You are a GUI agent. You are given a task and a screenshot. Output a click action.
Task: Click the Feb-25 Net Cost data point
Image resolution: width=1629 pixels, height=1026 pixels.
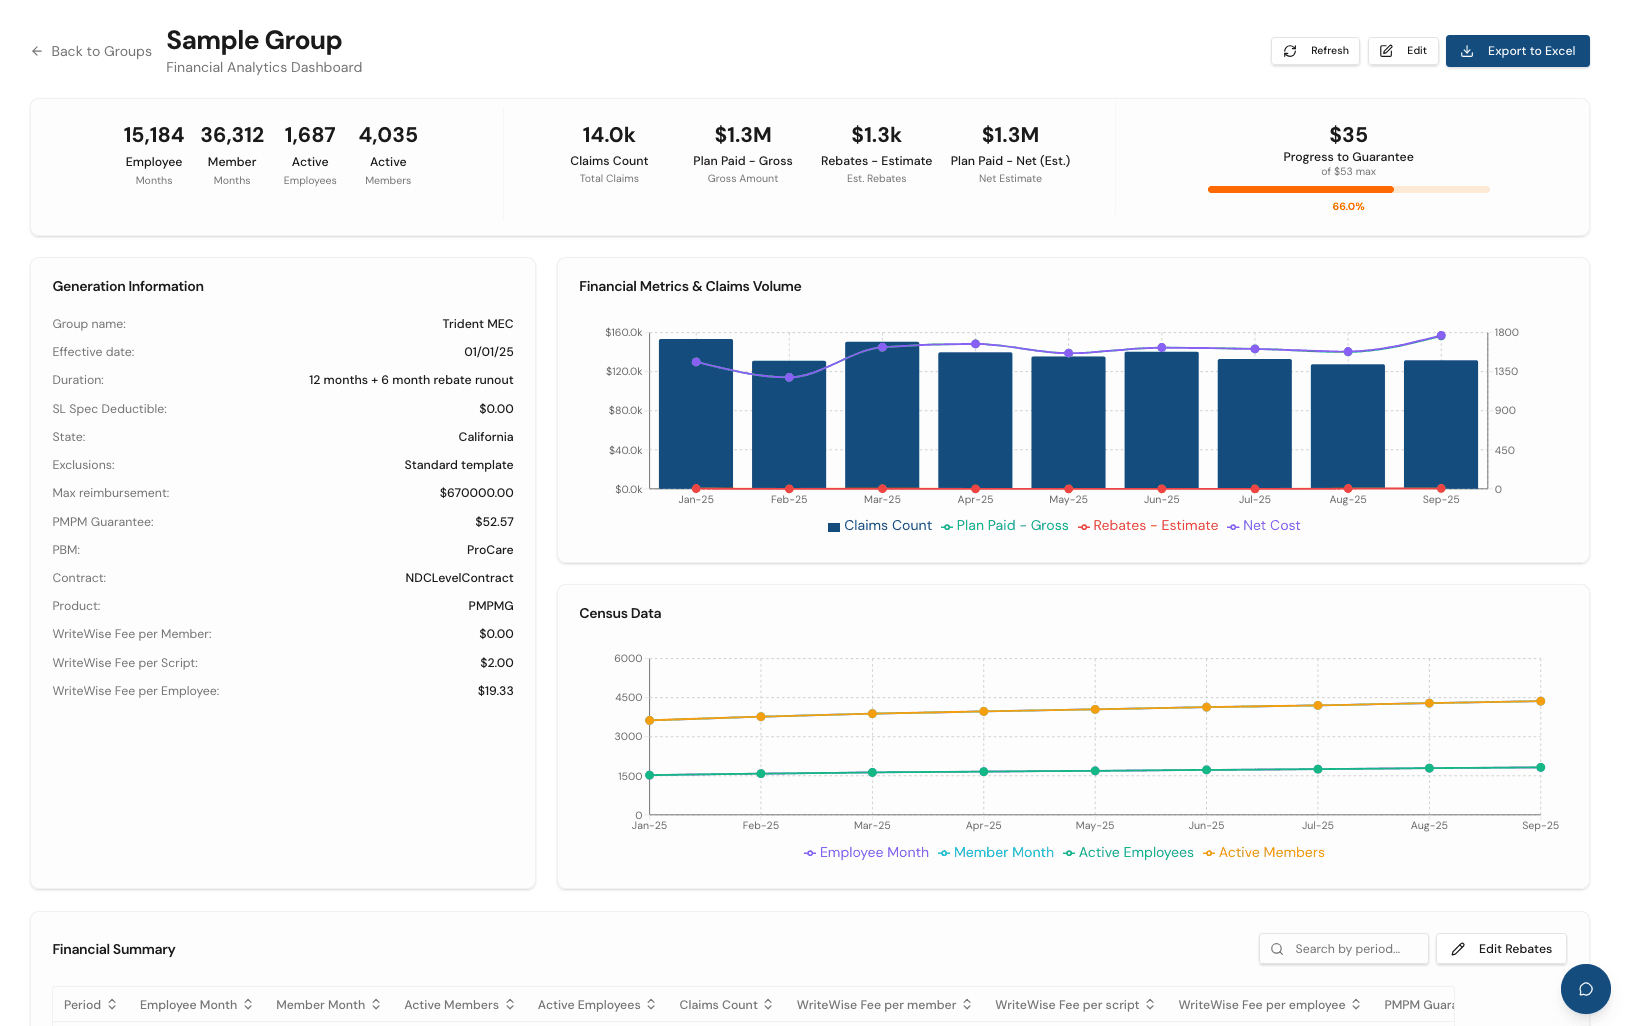point(789,377)
